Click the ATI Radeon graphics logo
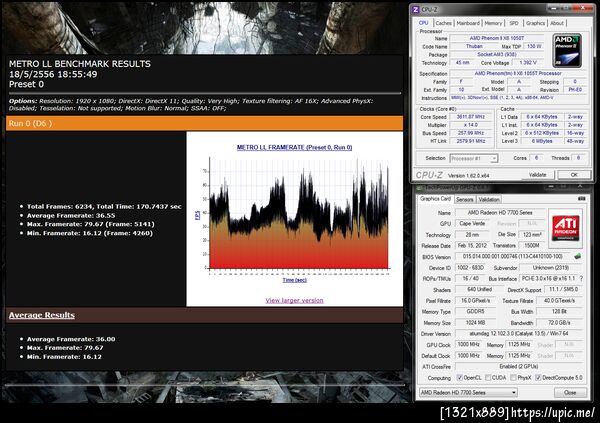 (x=566, y=228)
